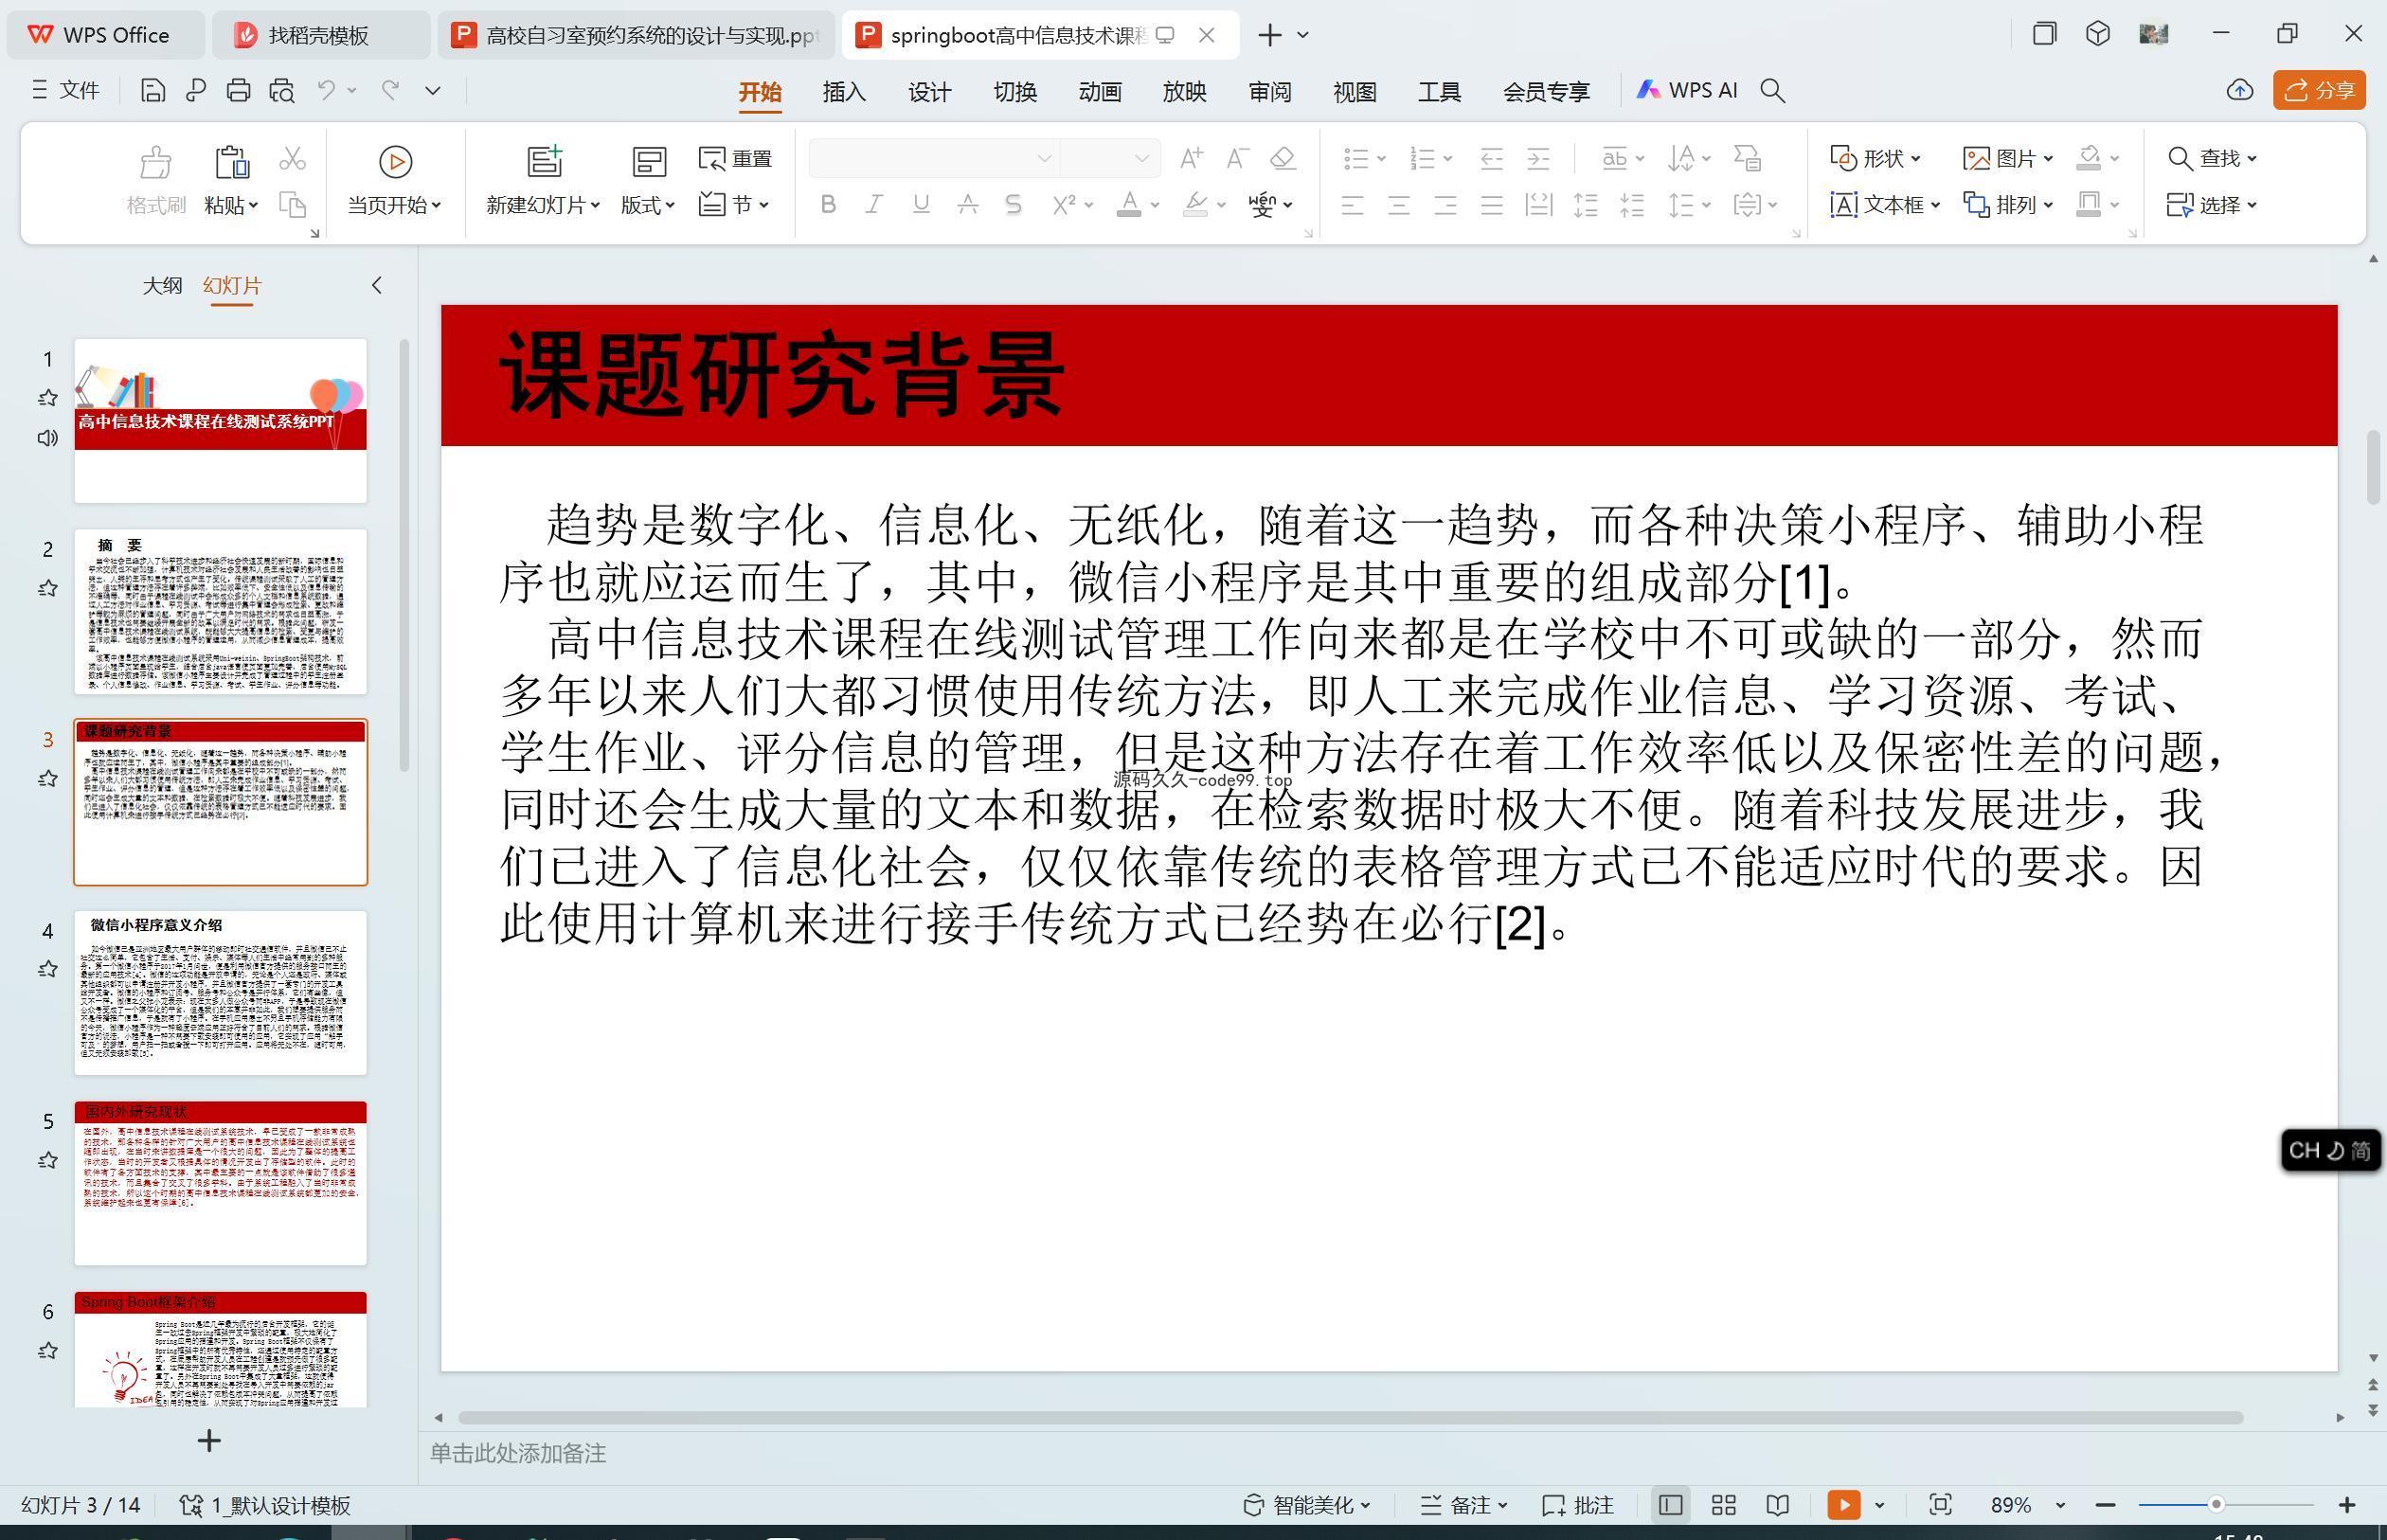Switch to reading view icon
2387x1540 pixels.
pyautogui.click(x=1777, y=1505)
